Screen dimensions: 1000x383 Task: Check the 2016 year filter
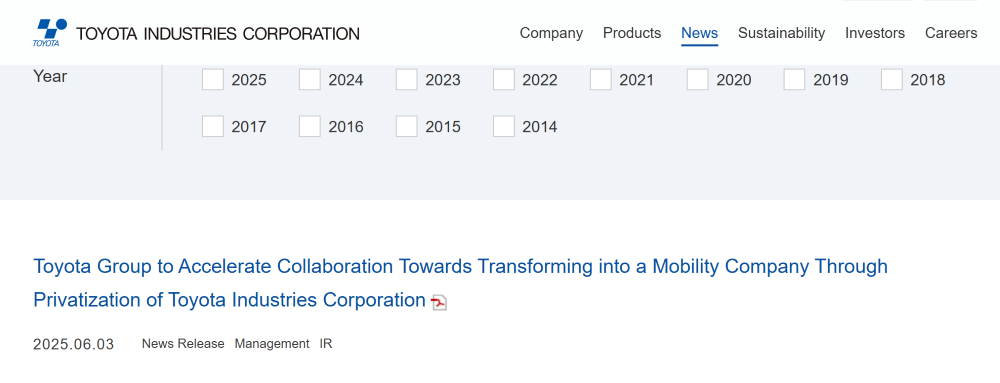coord(310,126)
